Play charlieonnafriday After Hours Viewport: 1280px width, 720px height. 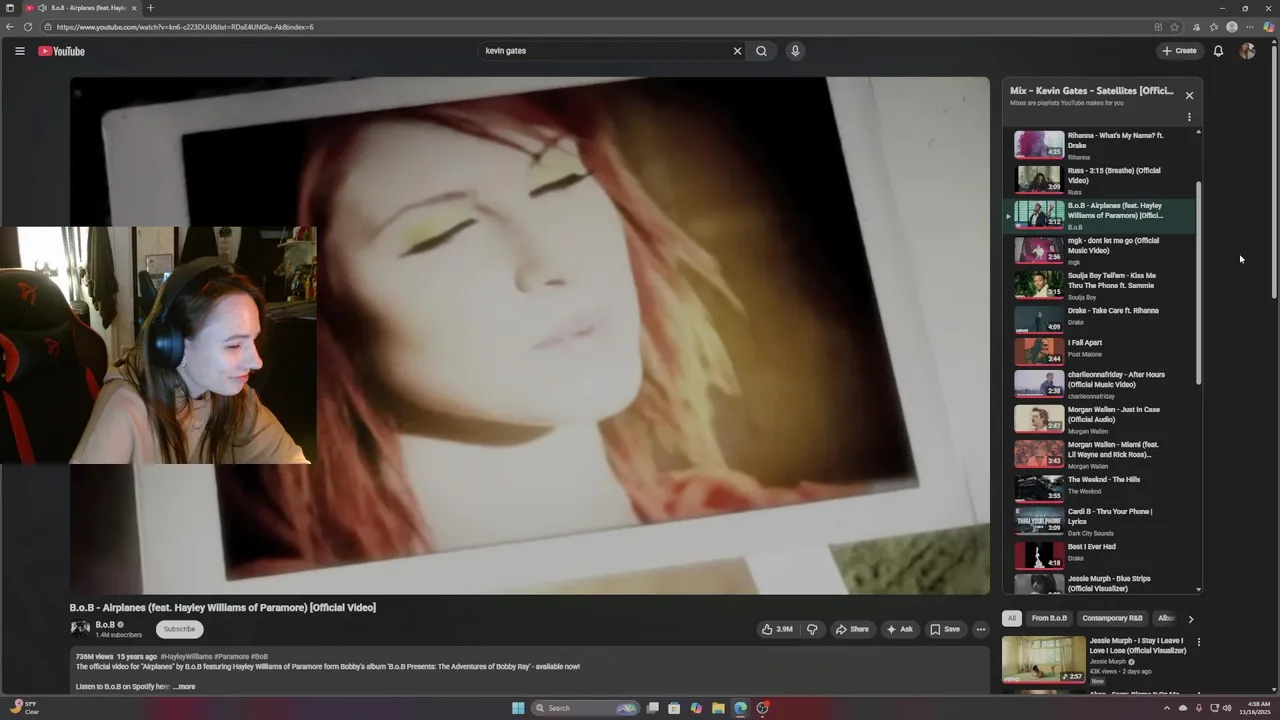(1099, 384)
